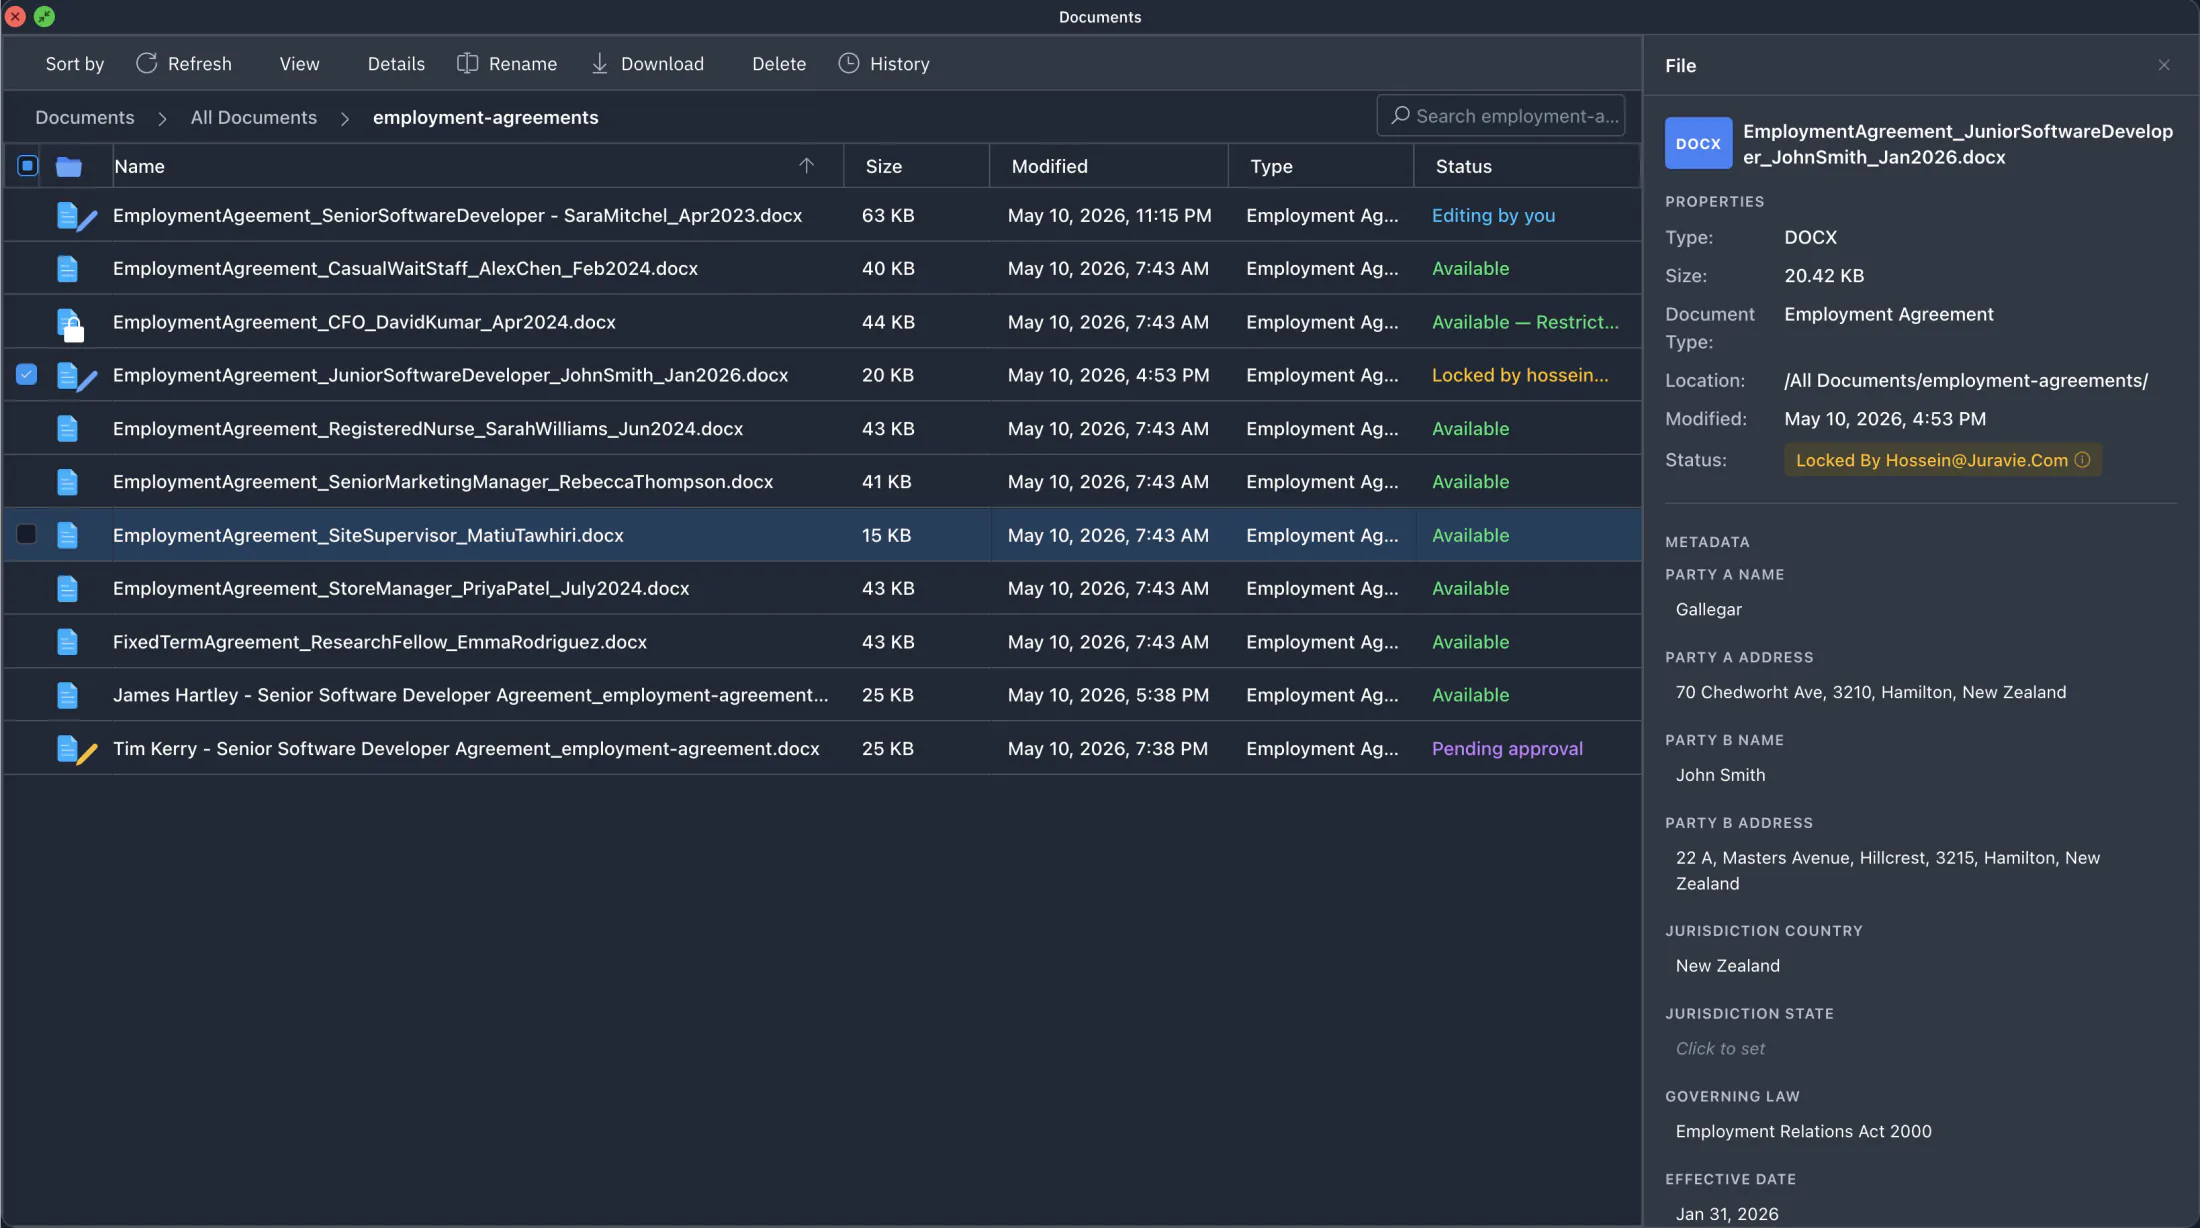The width and height of the screenshot is (2200, 1228).
Task: Click pending file icon for Tim Kerry
Action: (76, 749)
